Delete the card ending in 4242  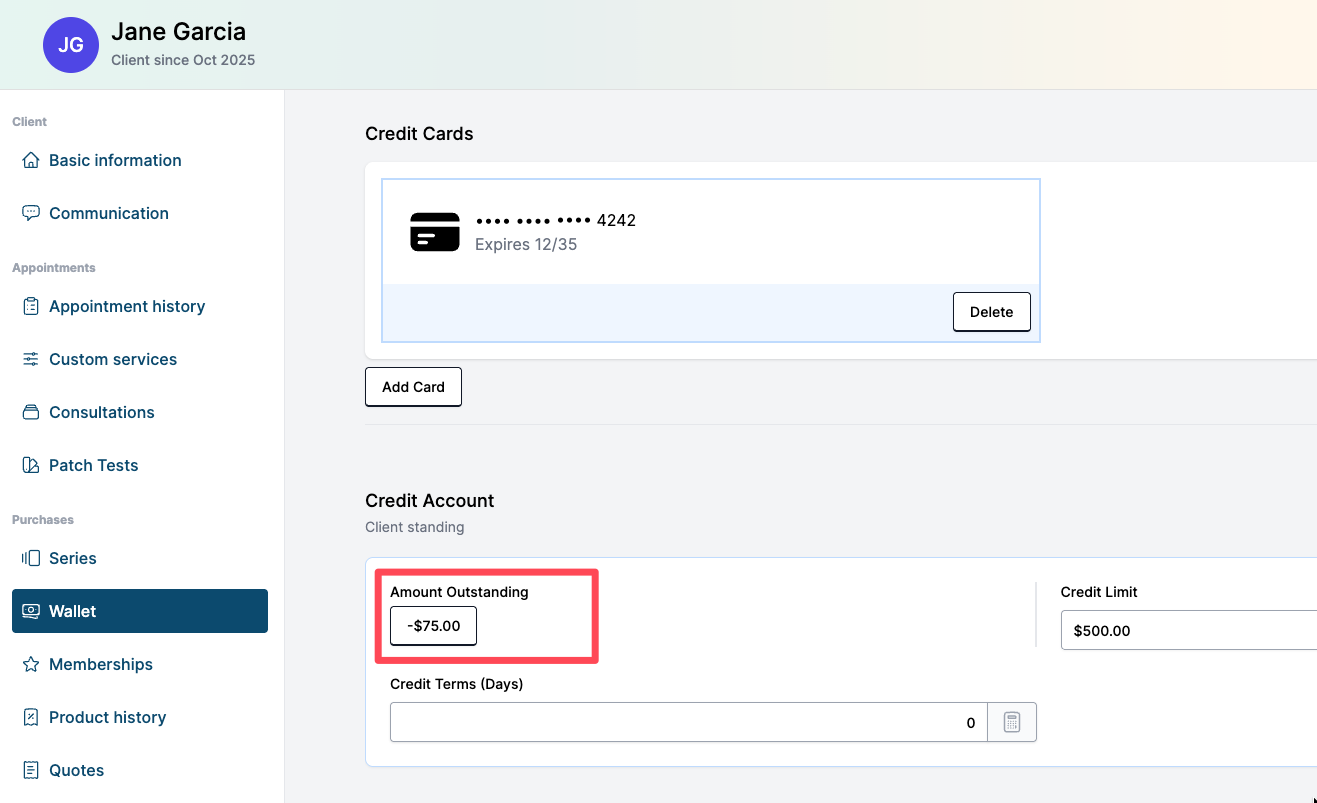(991, 312)
